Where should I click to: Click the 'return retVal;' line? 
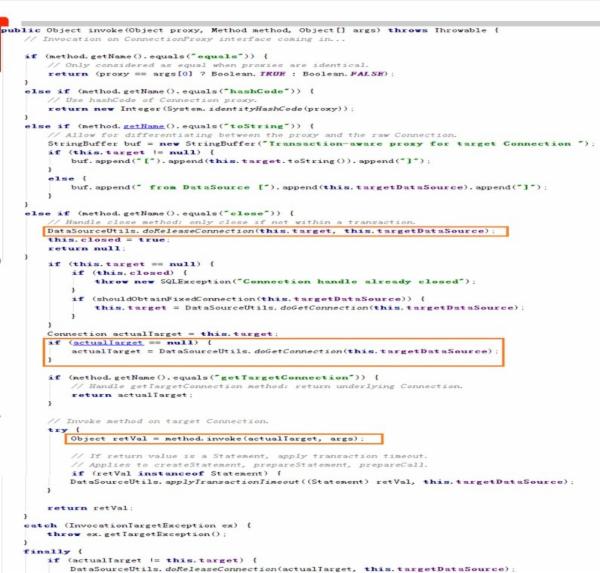(x=90, y=508)
